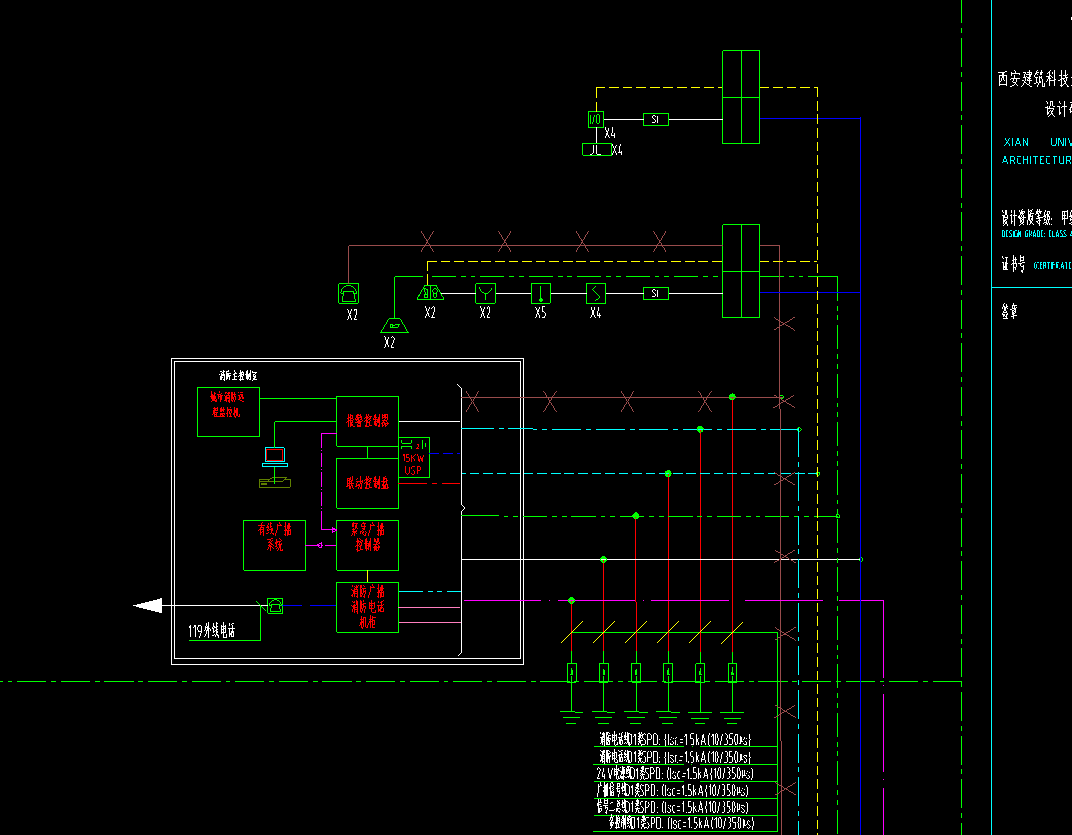
Task: Select the 信号二总线 SPD annotation row
Action: click(673, 807)
